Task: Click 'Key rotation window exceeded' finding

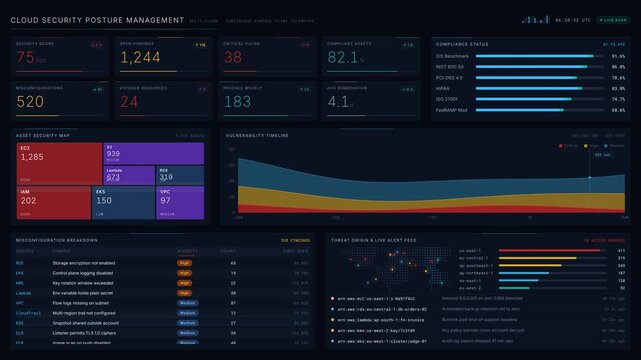Action: pos(83,283)
